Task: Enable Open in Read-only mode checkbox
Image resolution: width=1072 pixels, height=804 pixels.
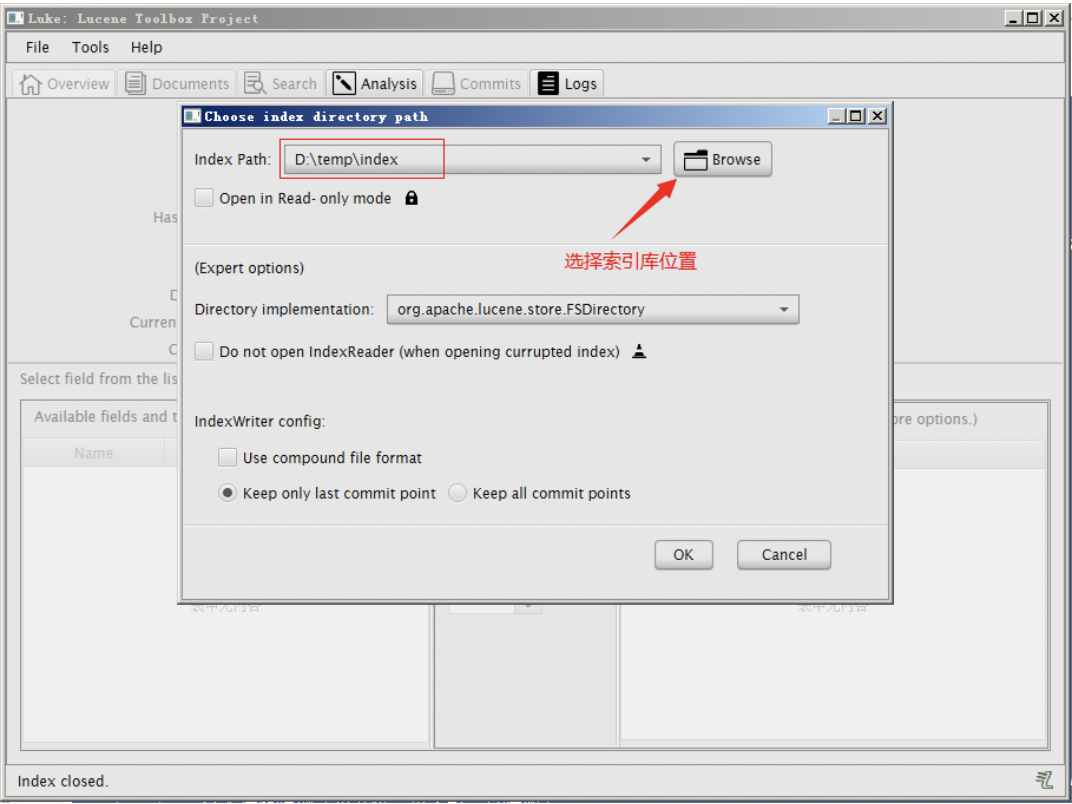Action: 204,198
